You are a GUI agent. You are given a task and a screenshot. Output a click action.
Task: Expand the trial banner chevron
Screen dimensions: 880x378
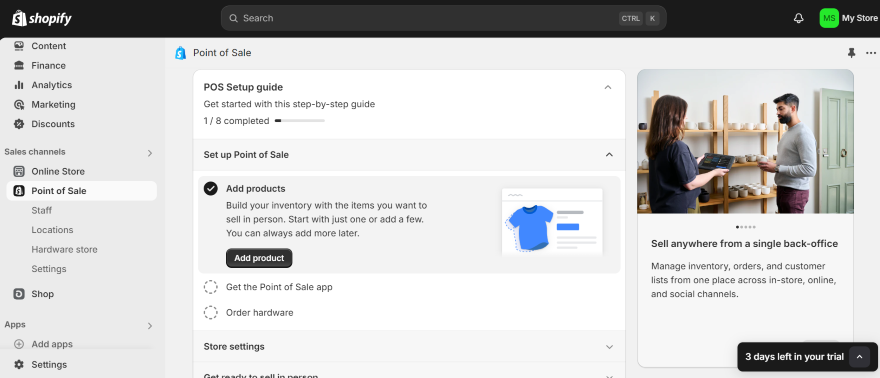click(859, 357)
